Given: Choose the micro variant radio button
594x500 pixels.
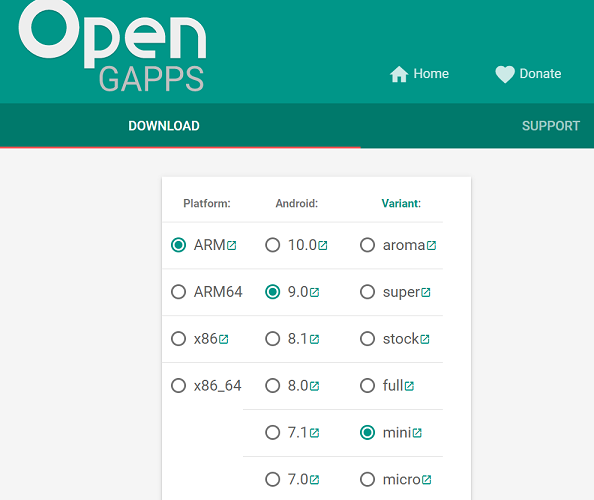Looking at the screenshot, I should [x=367, y=479].
